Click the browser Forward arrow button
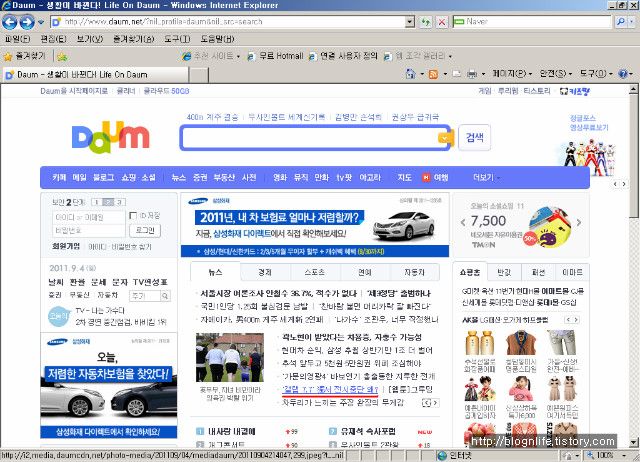The width and height of the screenshot is (640, 462). (x=27, y=22)
